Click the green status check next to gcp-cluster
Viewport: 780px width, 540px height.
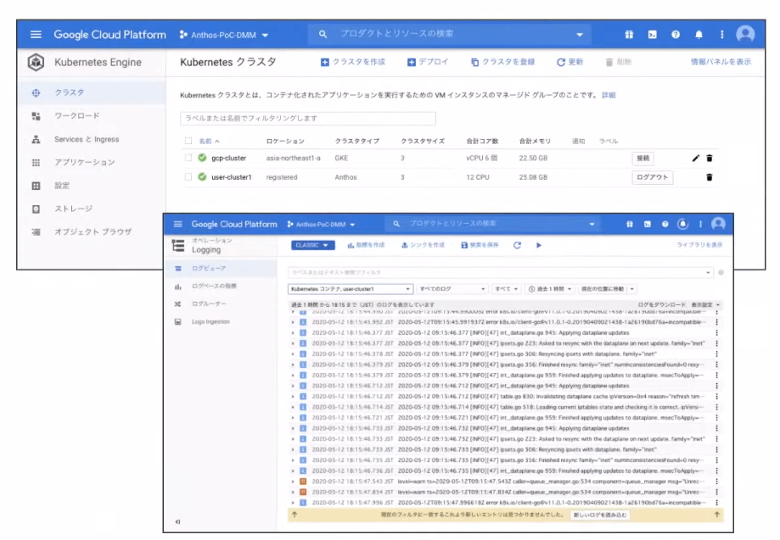click(202, 158)
